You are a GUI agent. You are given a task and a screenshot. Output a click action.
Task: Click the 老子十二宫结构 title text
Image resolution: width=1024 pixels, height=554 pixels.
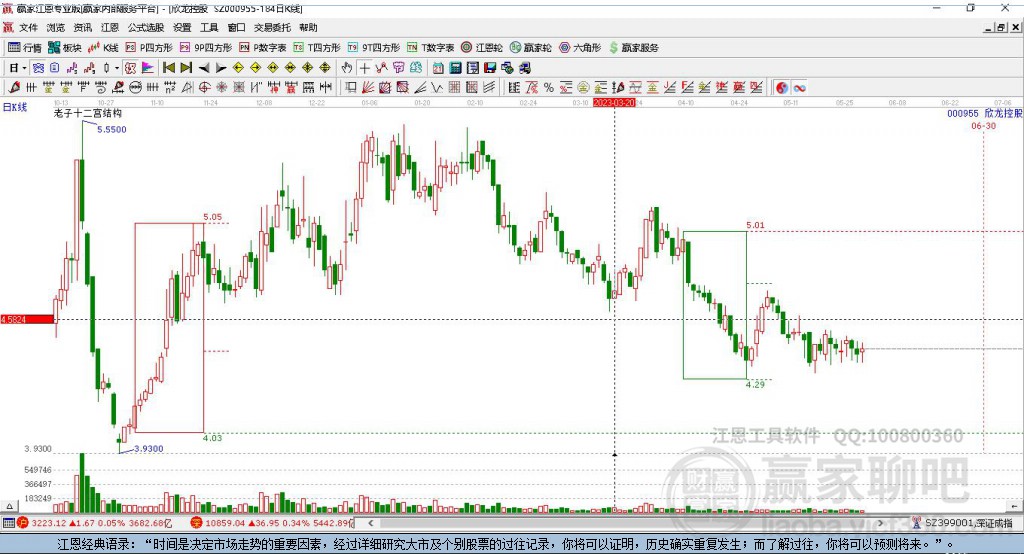[88, 114]
